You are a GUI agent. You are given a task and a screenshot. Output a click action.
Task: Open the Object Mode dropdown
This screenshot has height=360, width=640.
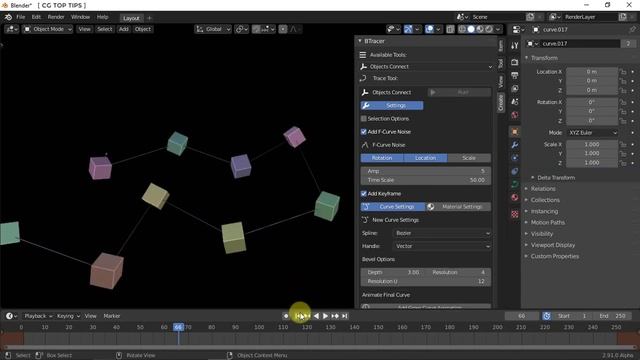47,29
